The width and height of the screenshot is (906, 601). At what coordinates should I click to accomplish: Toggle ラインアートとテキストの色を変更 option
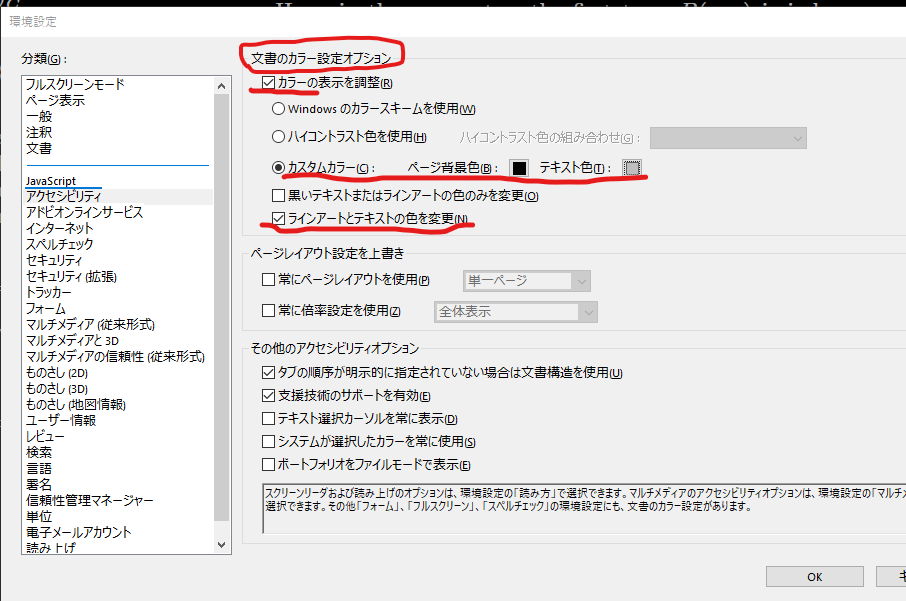(277, 217)
